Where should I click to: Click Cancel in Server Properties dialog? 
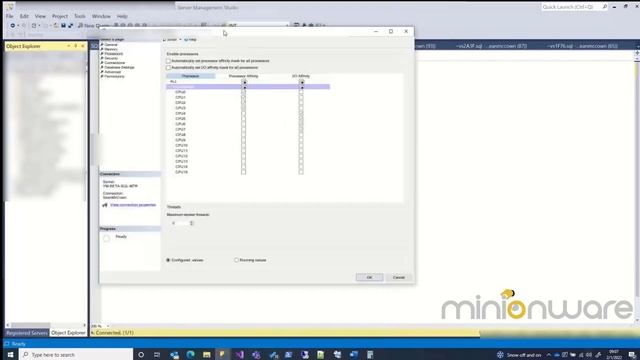pos(398,277)
